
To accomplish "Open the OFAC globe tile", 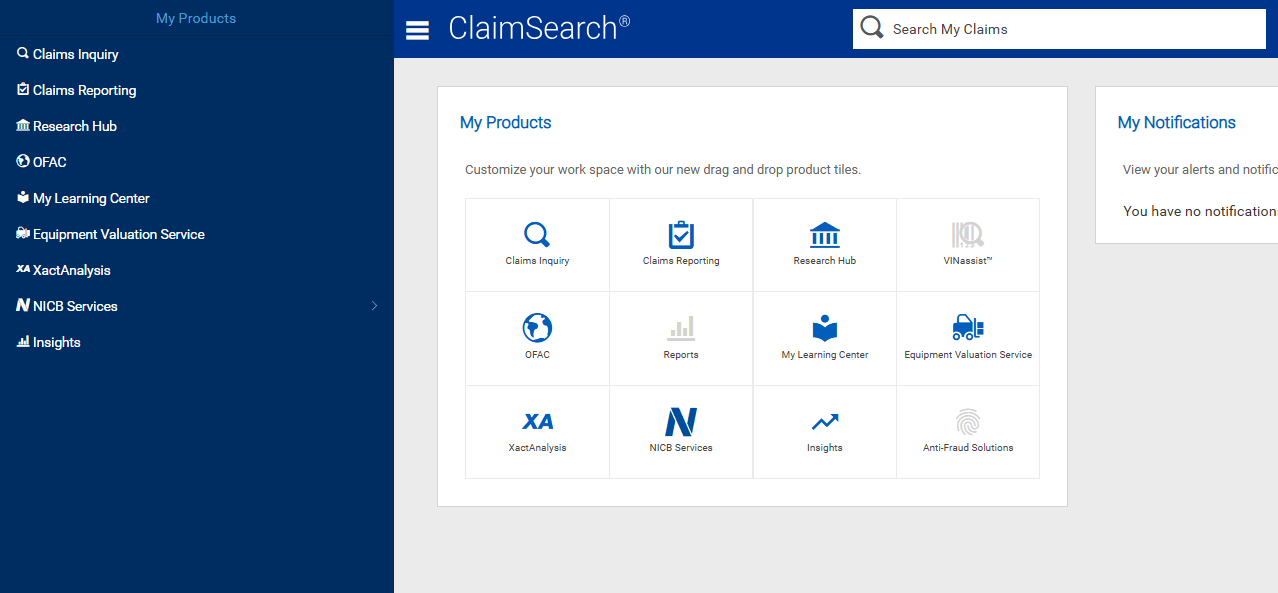I will (537, 328).
